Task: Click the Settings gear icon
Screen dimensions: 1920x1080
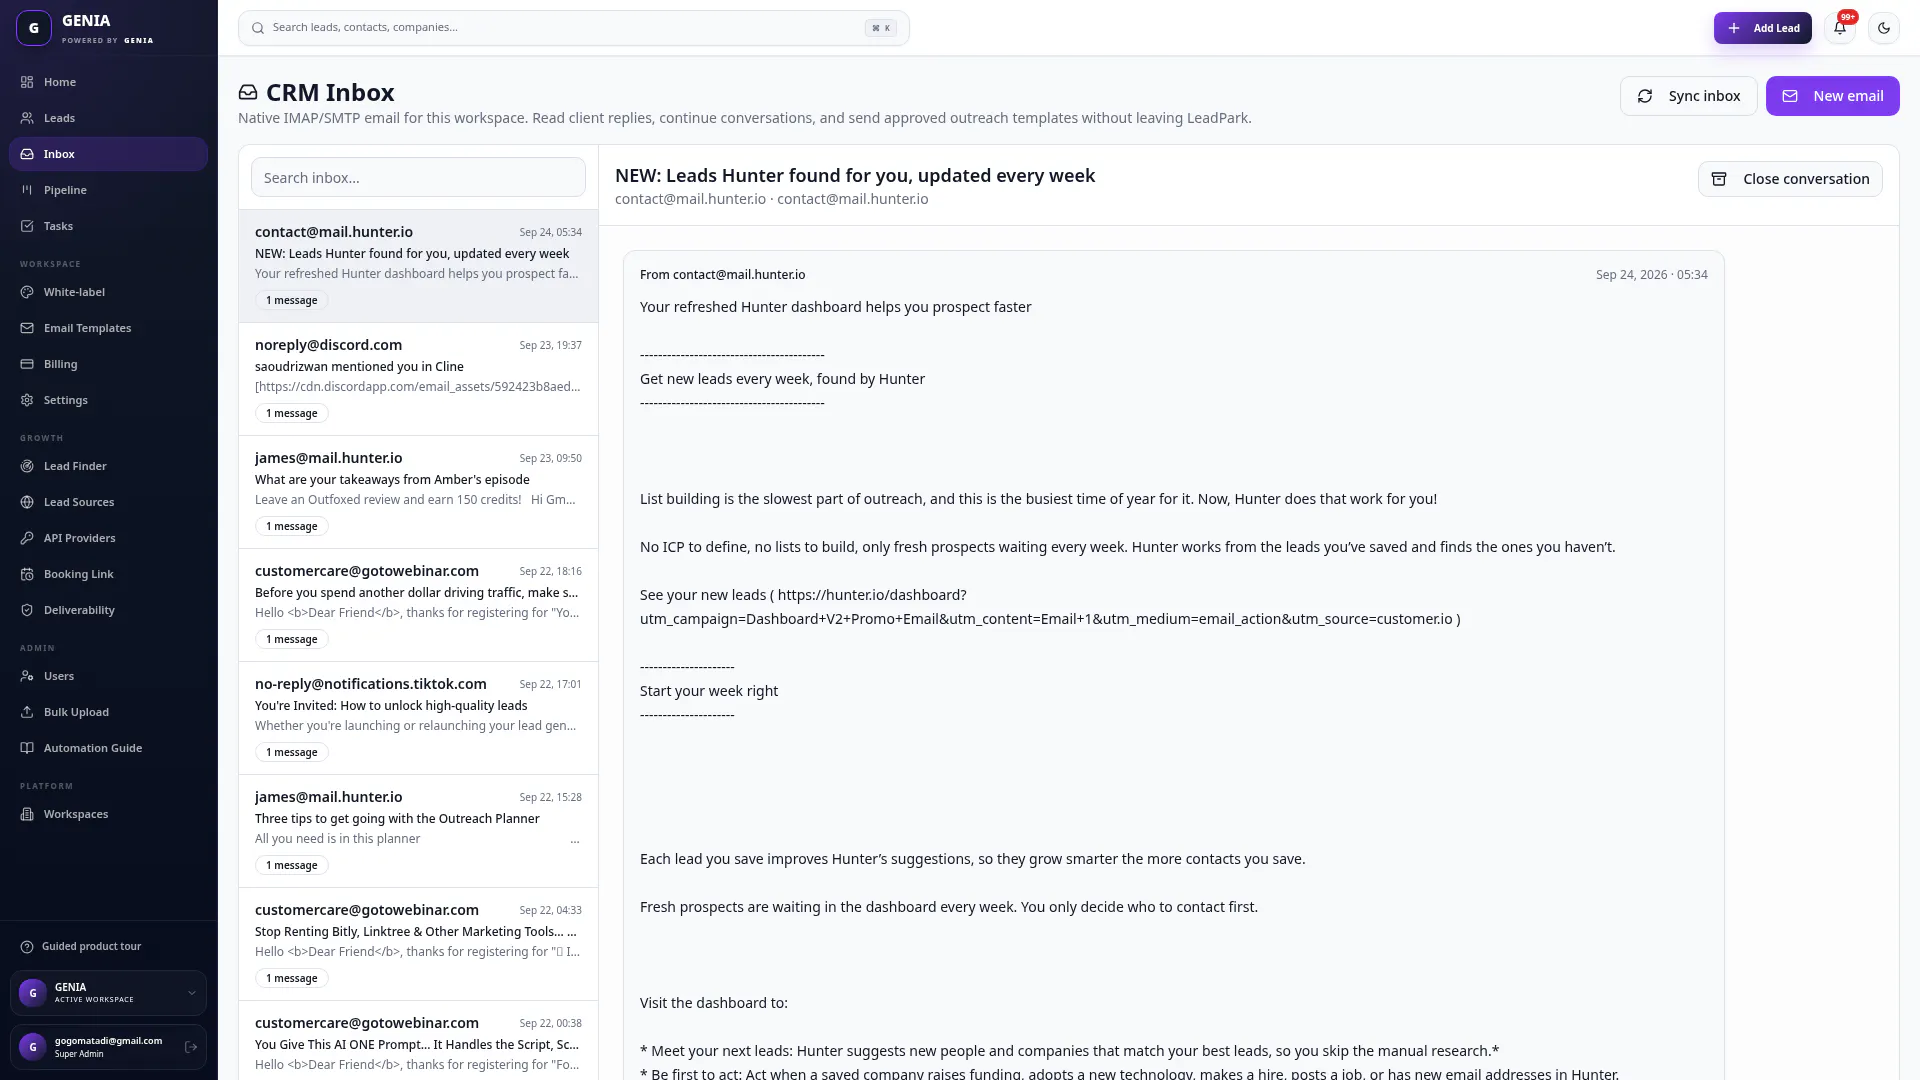Action: (x=27, y=400)
